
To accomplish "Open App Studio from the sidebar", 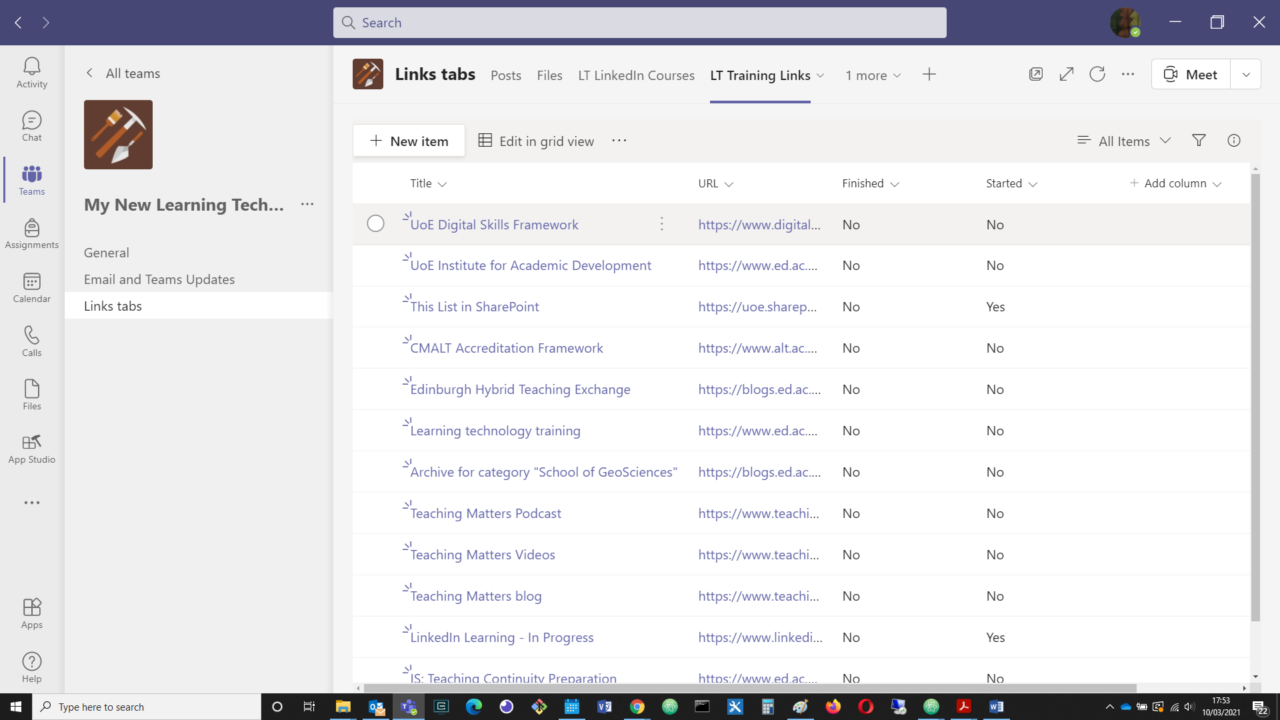I will pyautogui.click(x=31, y=447).
